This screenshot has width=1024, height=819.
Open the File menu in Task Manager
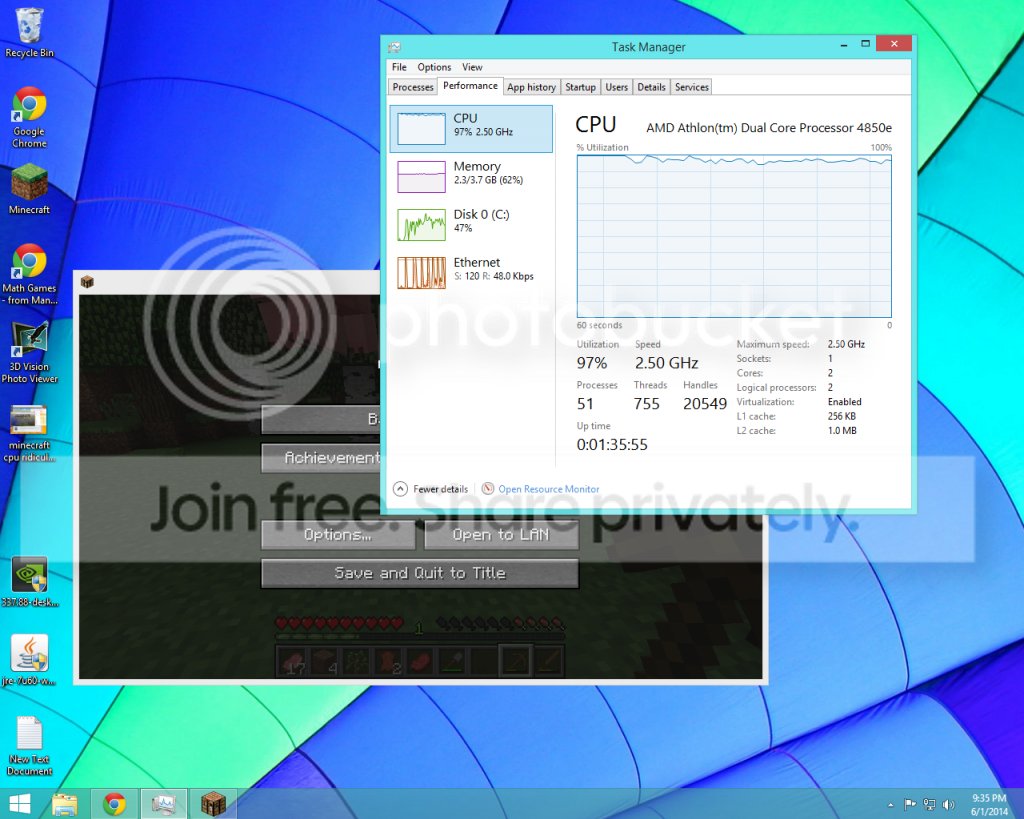(399, 67)
